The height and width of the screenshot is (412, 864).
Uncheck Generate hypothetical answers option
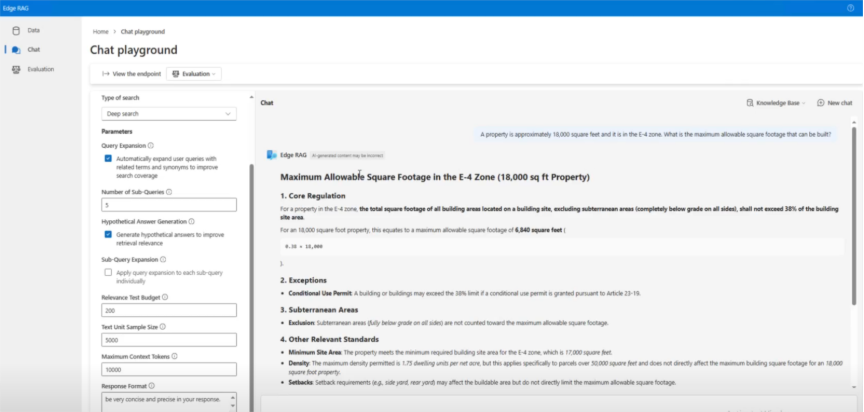pyautogui.click(x=108, y=234)
